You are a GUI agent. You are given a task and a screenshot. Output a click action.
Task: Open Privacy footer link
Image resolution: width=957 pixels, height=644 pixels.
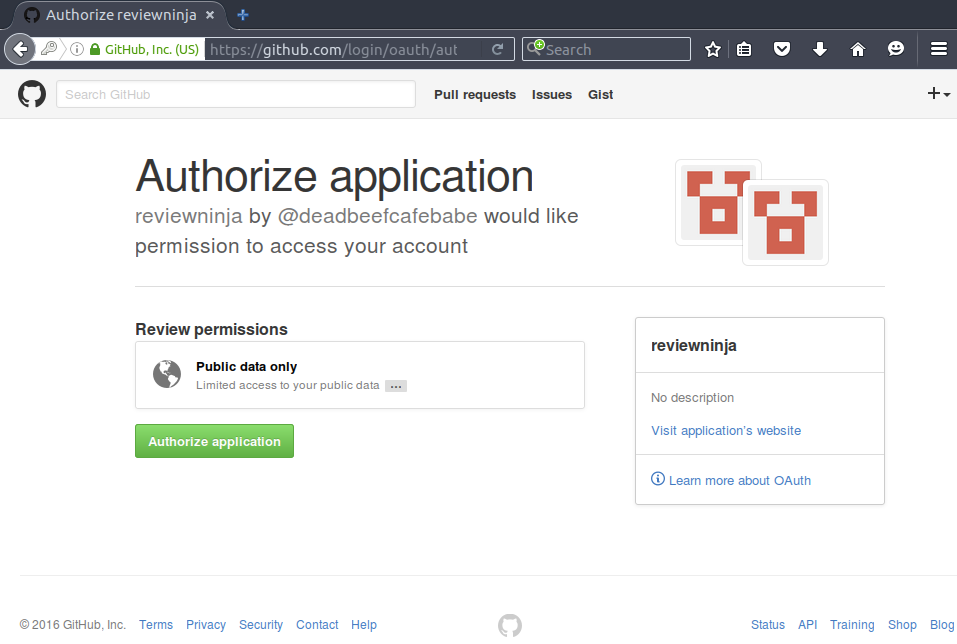[x=206, y=624]
